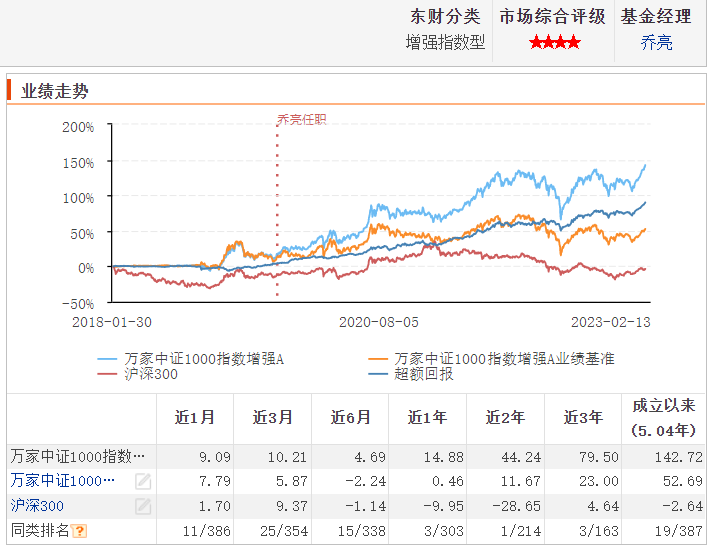The width and height of the screenshot is (715, 550).
Task: Select the 近3年 column header
Action: 583,418
